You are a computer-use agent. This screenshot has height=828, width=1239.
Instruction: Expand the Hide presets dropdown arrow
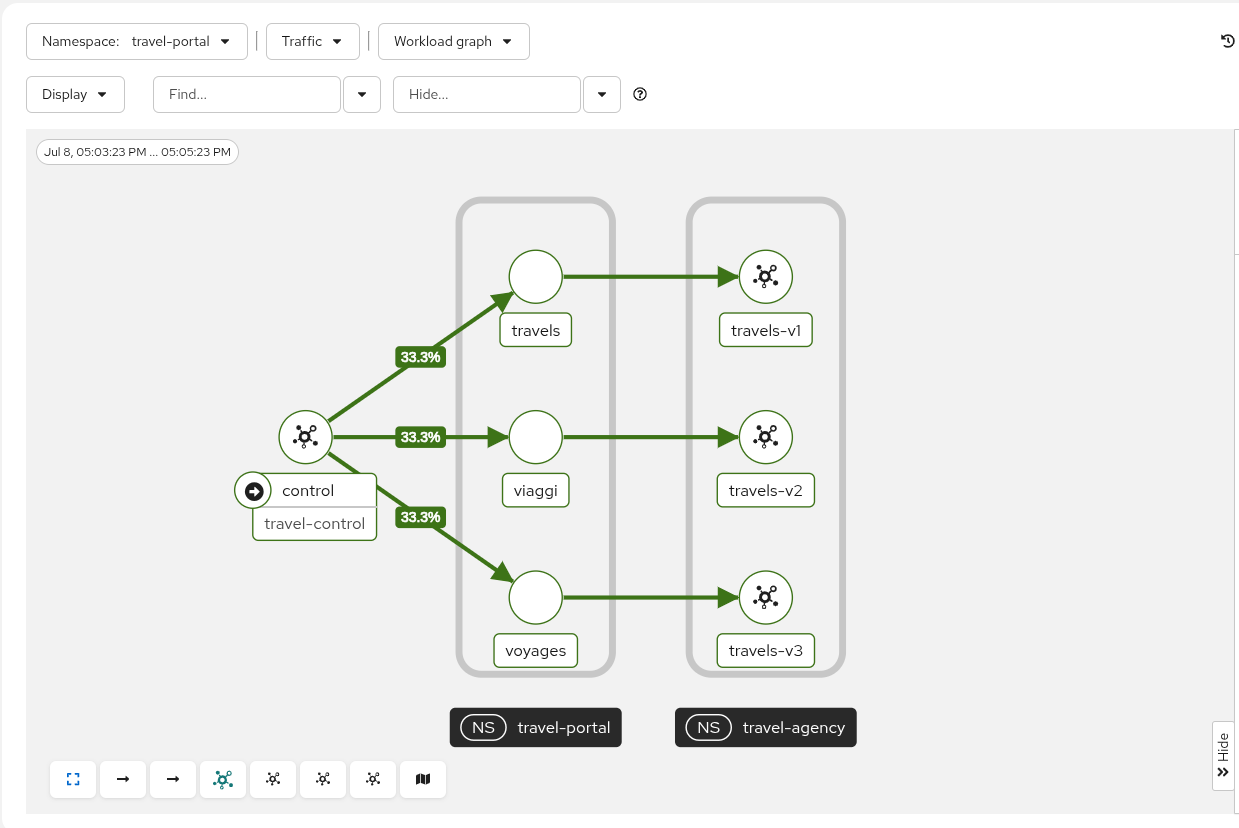click(602, 94)
